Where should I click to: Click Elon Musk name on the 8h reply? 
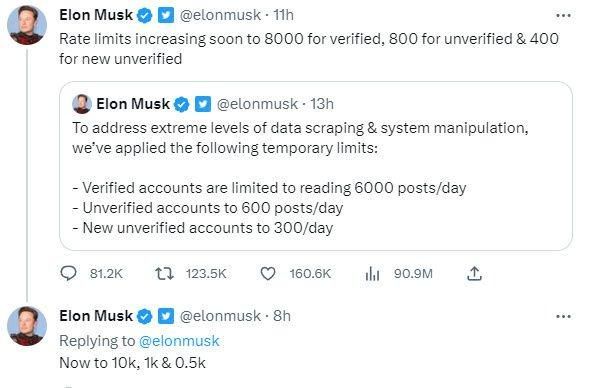click(96, 316)
